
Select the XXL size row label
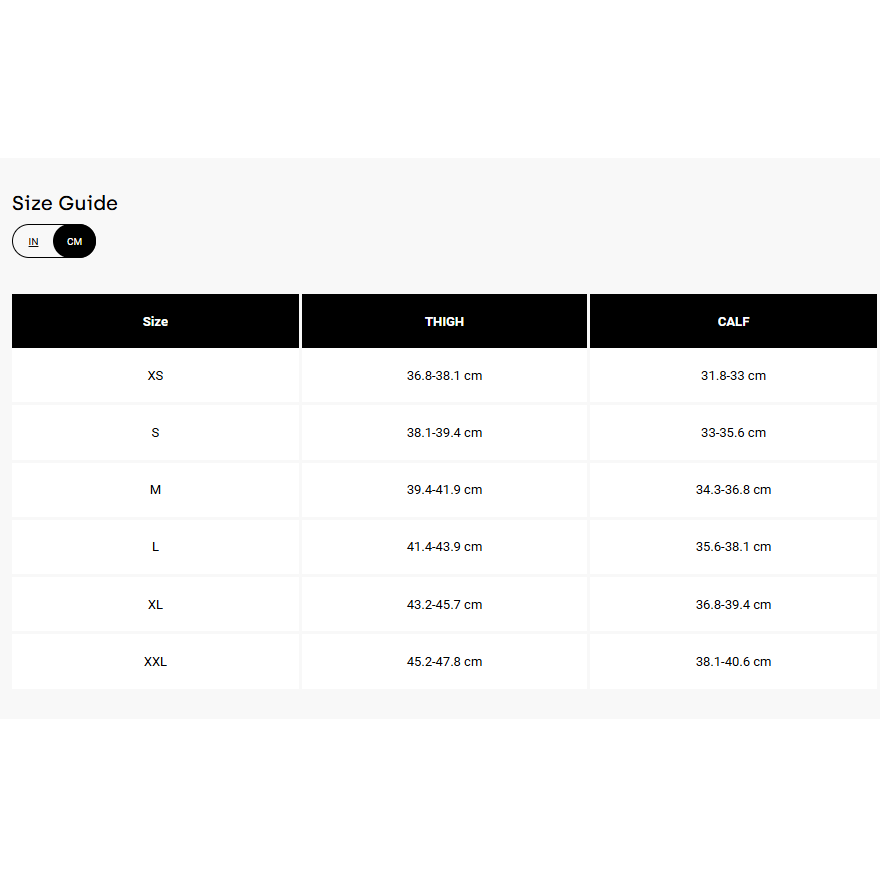155,662
